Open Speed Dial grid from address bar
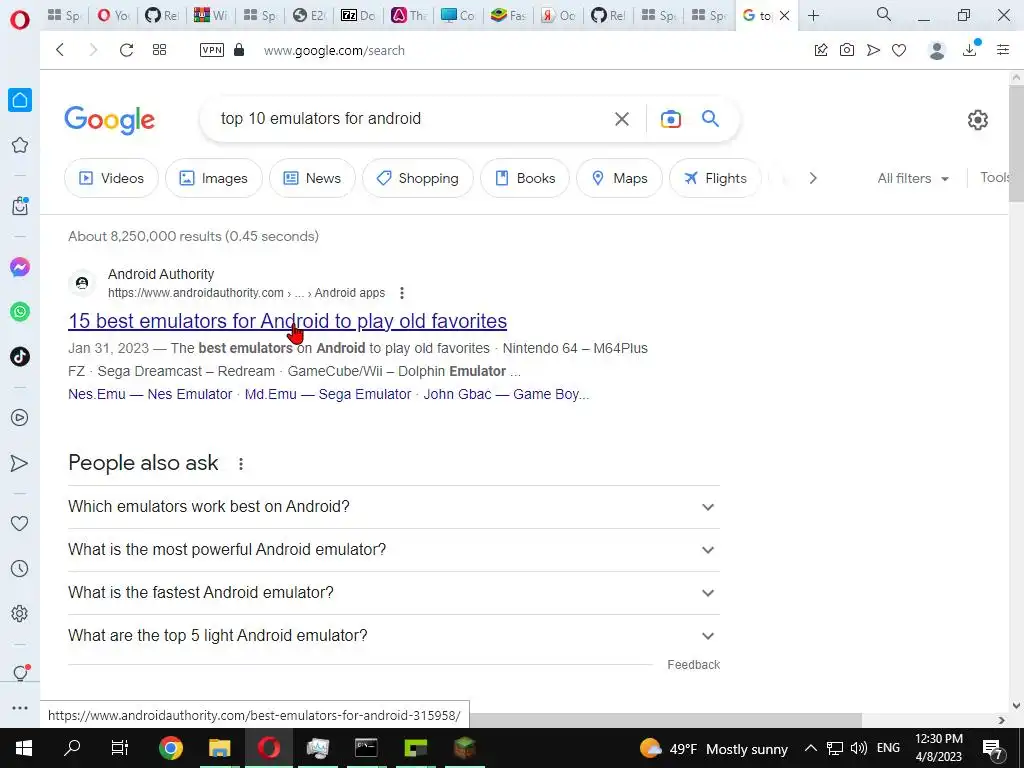Viewport: 1024px width, 768px height. click(159, 50)
